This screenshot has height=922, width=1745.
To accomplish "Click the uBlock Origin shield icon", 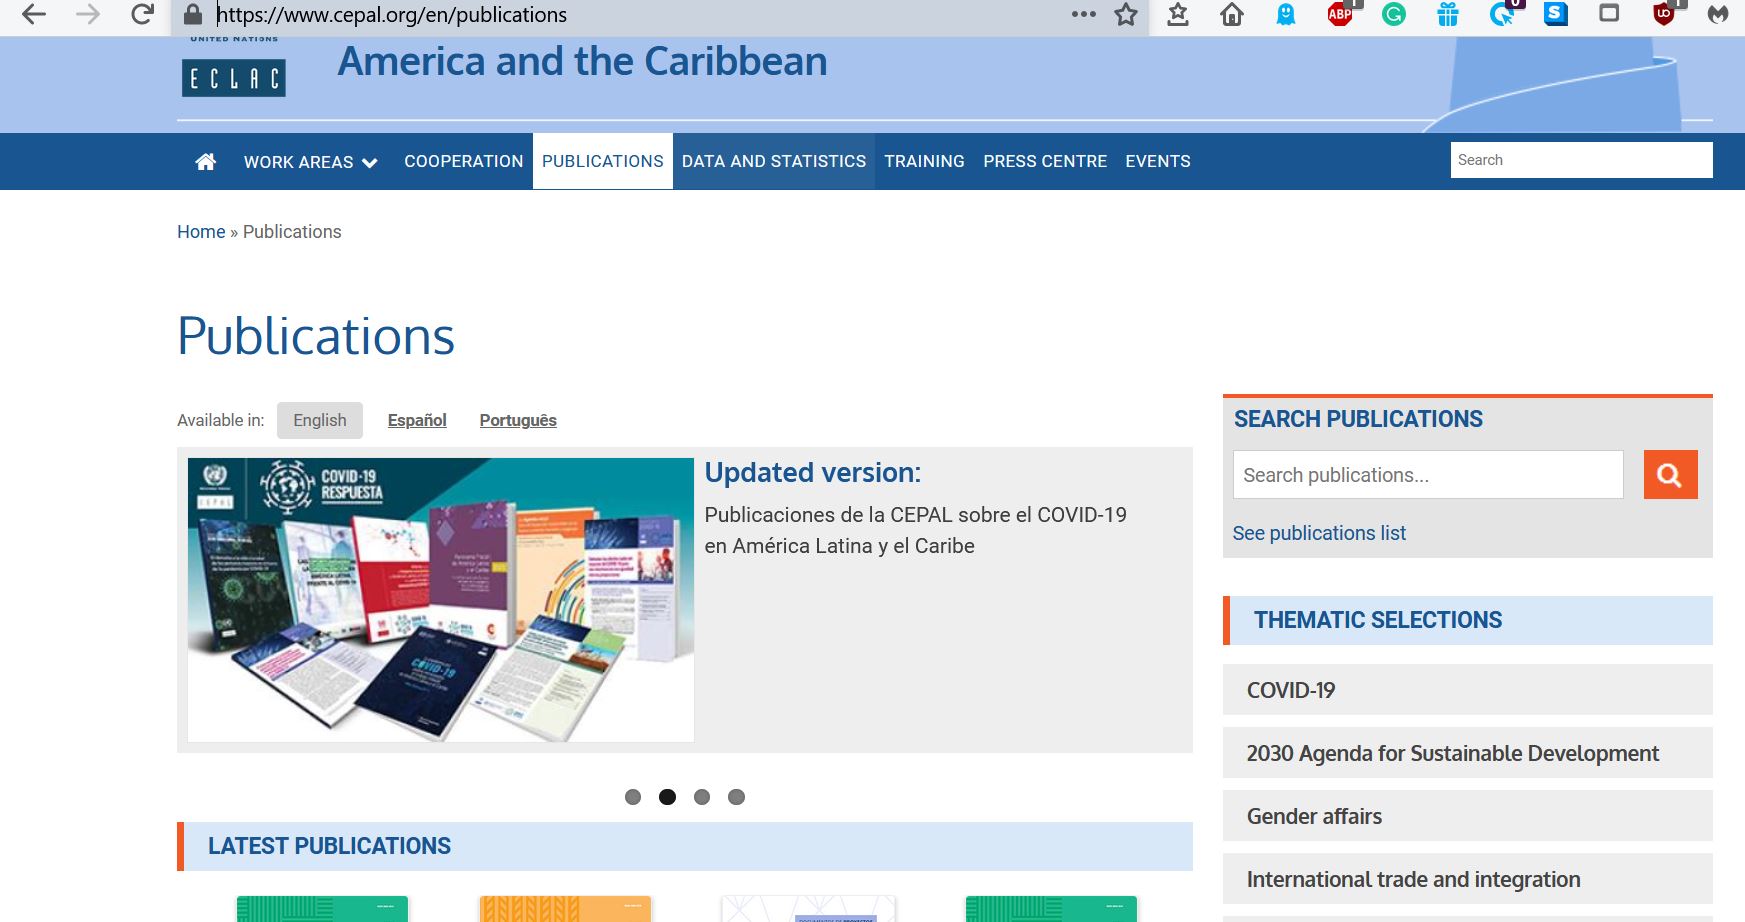I will pos(1663,15).
